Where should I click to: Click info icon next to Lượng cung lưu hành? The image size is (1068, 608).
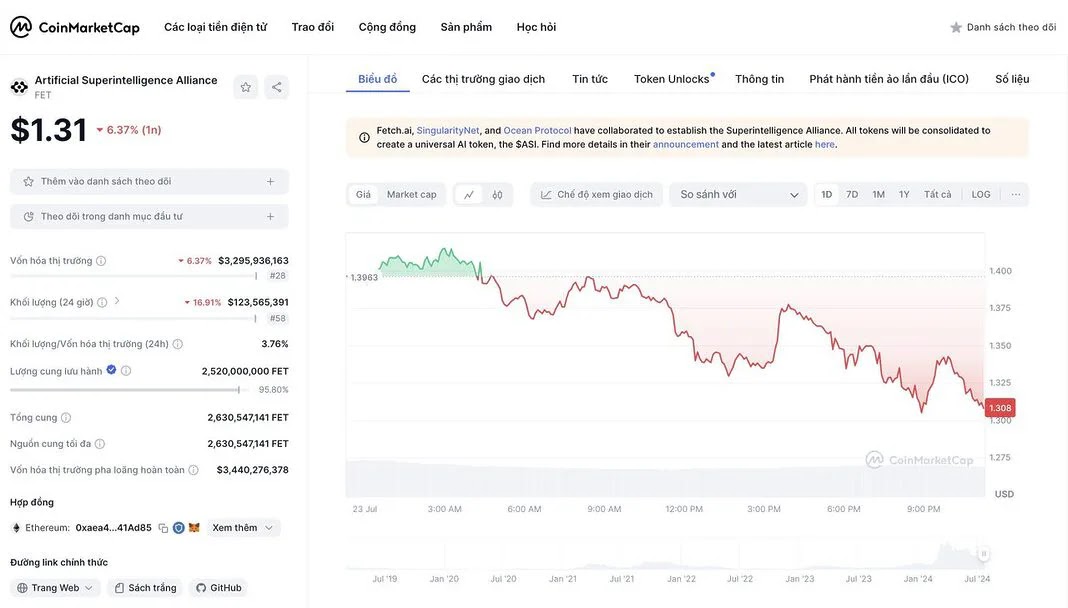(x=126, y=371)
